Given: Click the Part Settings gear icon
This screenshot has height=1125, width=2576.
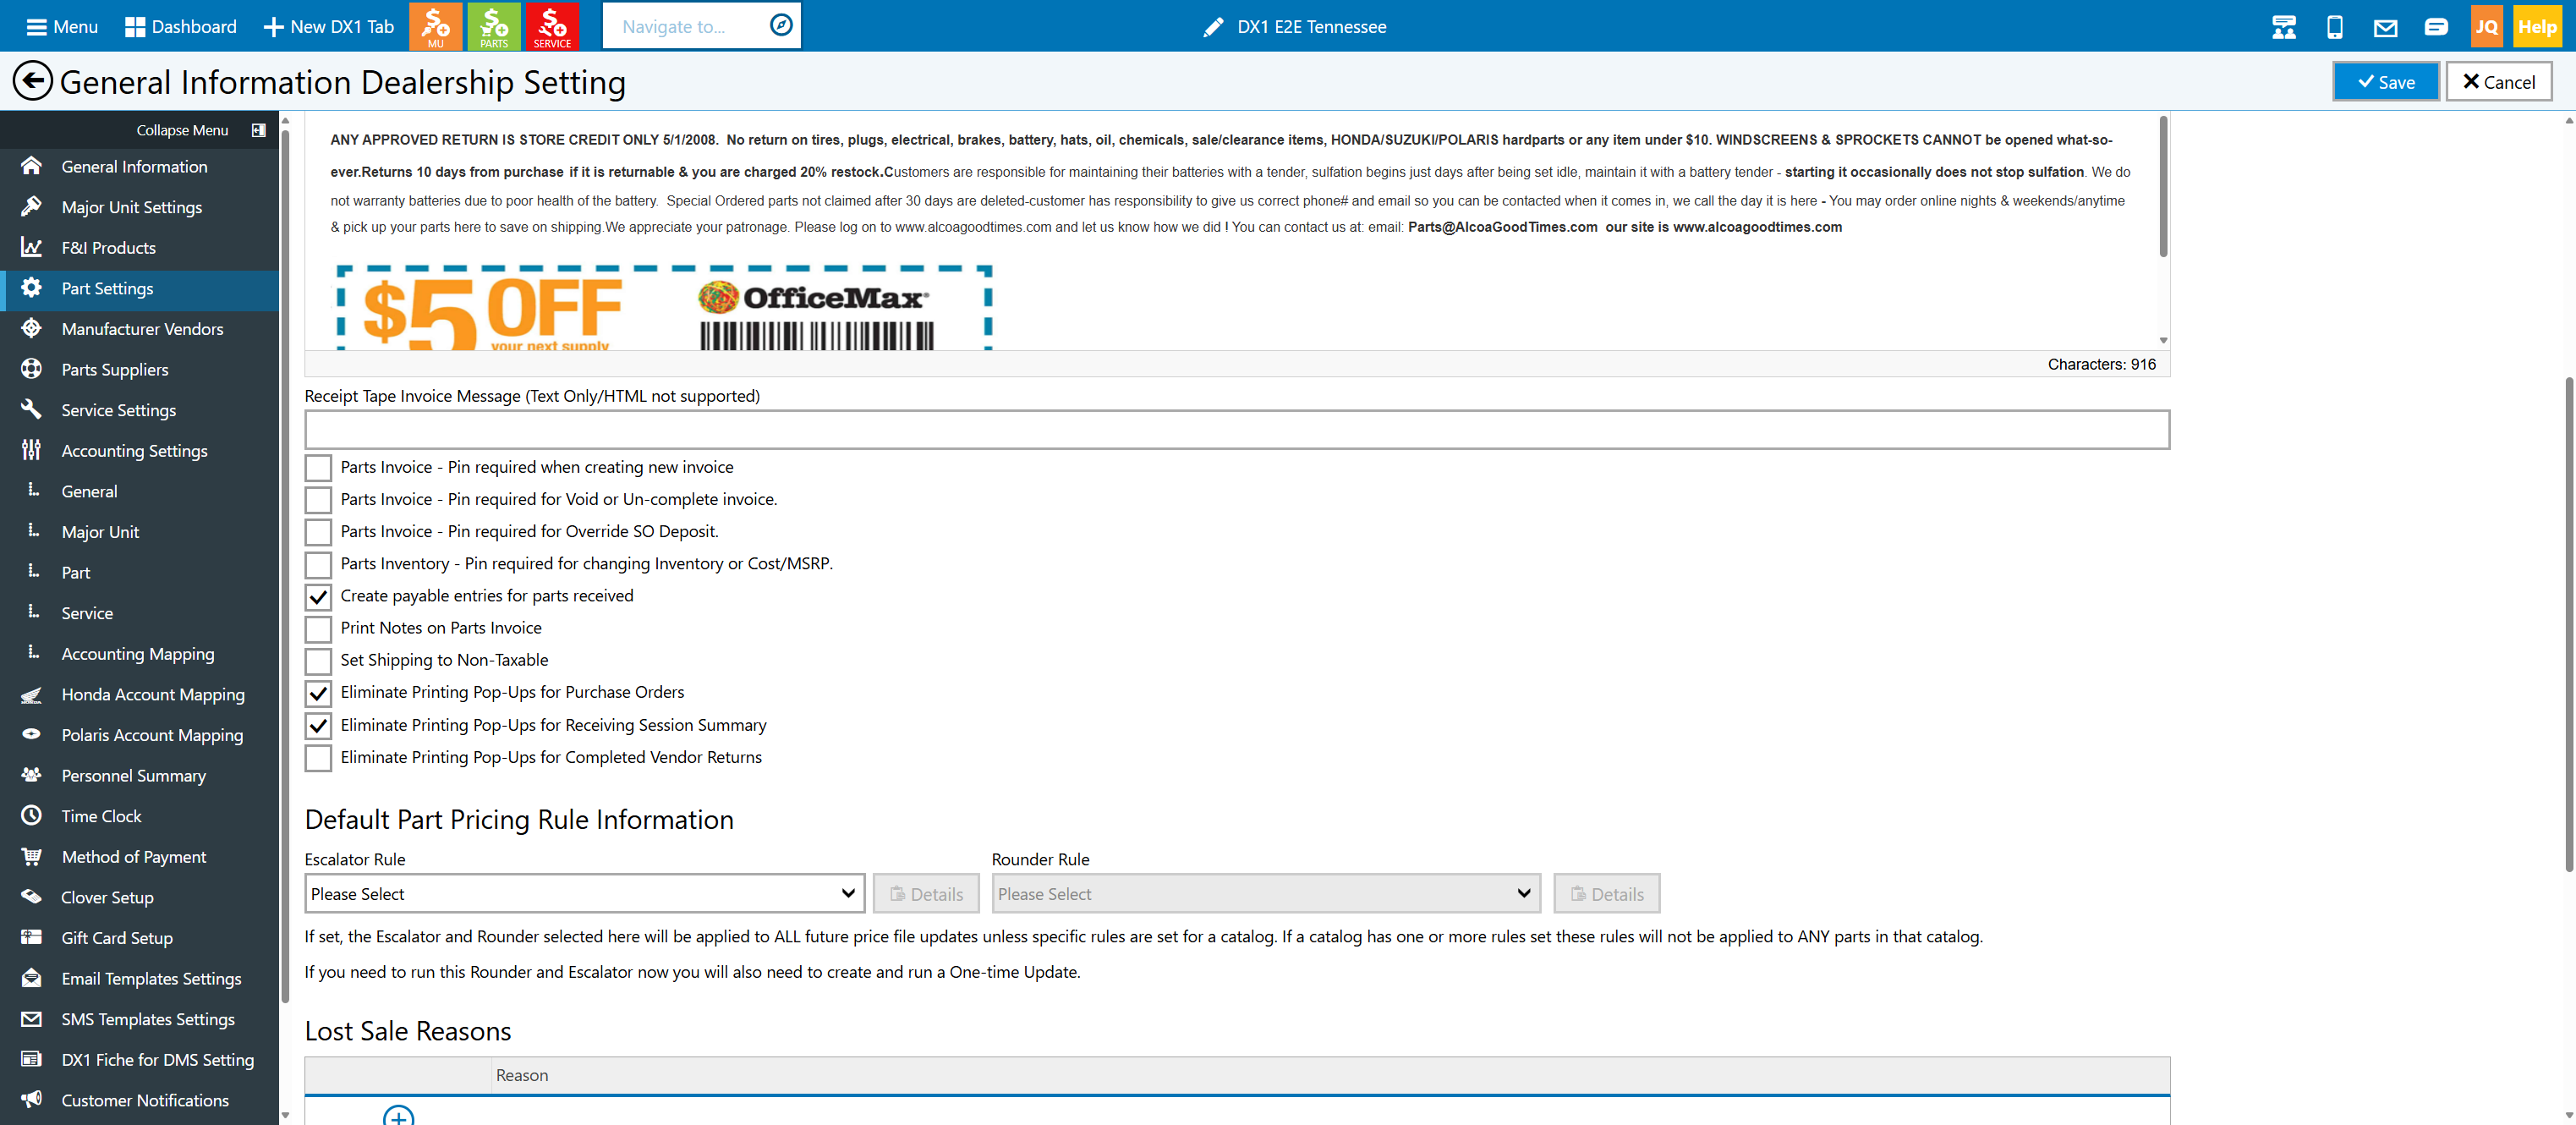Looking at the screenshot, I should (32, 288).
